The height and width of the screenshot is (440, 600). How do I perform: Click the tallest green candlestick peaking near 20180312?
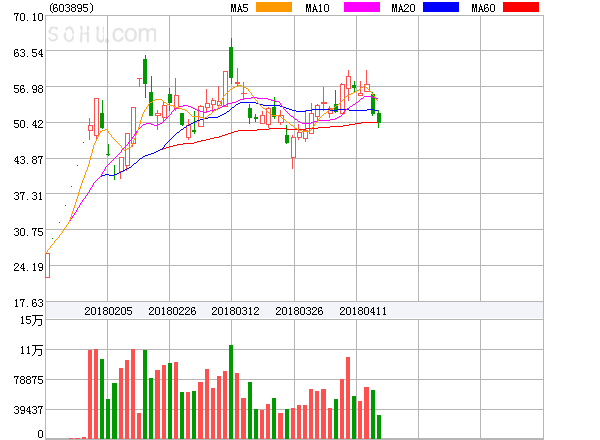click(231, 61)
